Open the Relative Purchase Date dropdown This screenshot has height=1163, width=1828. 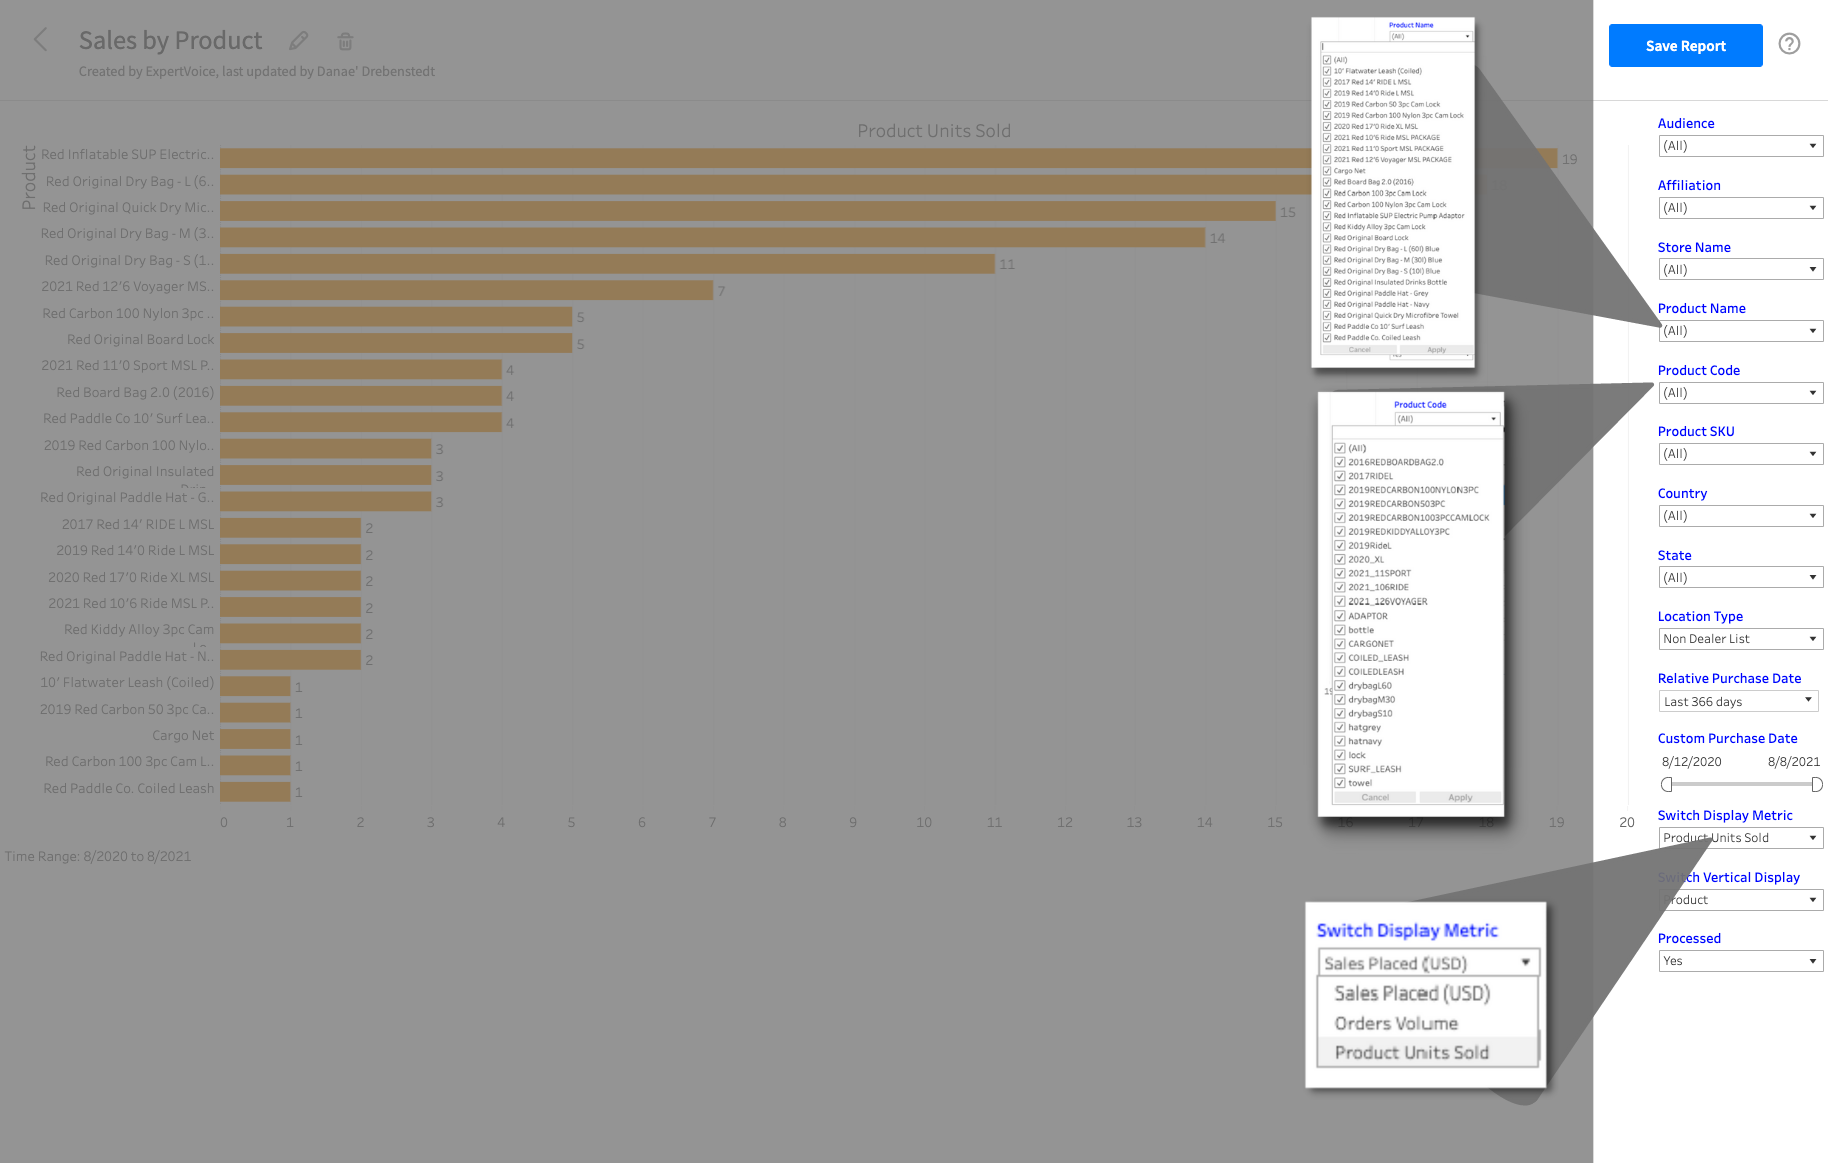tap(1738, 702)
